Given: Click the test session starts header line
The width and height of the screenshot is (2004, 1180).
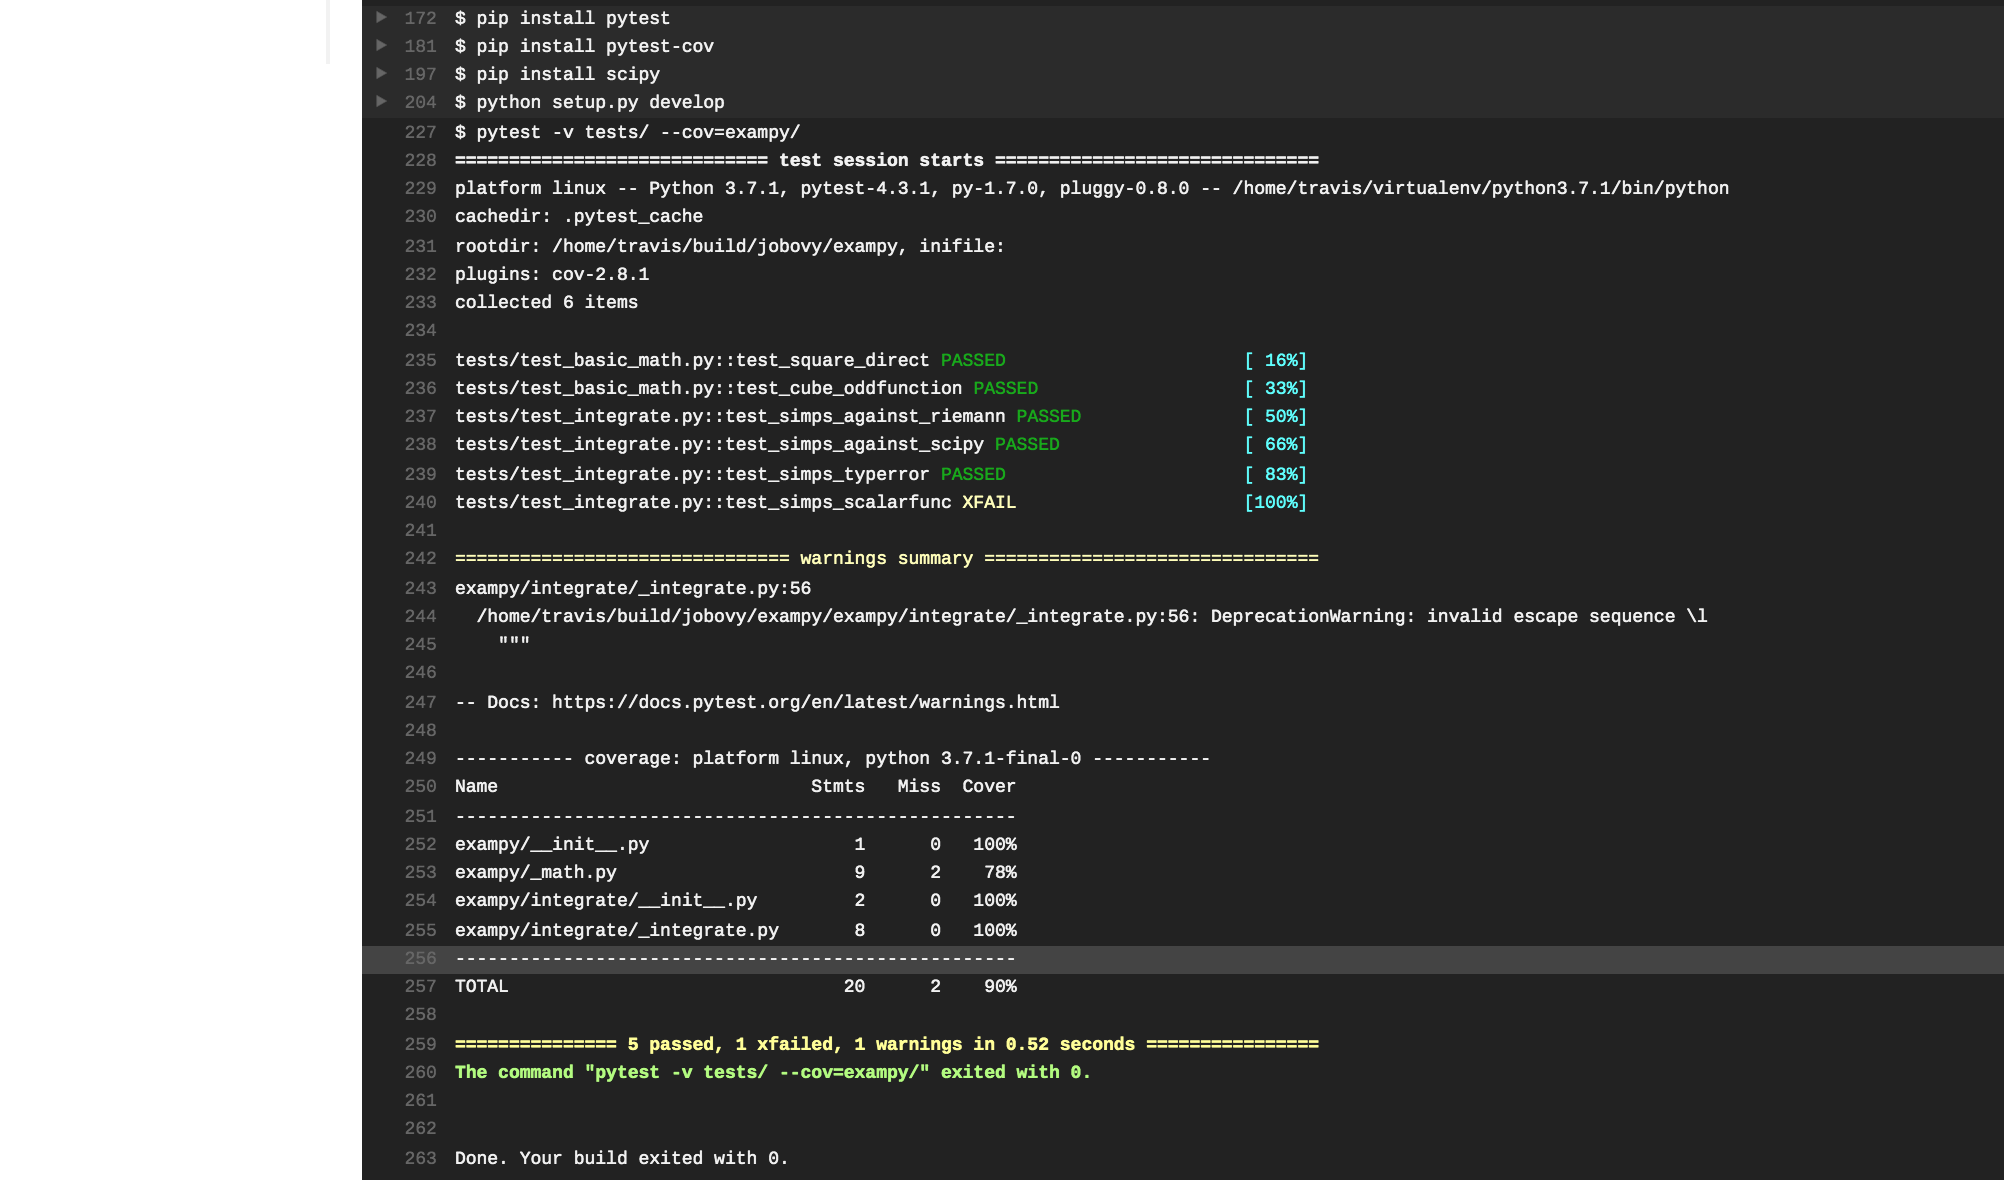Looking at the screenshot, I should [886, 160].
